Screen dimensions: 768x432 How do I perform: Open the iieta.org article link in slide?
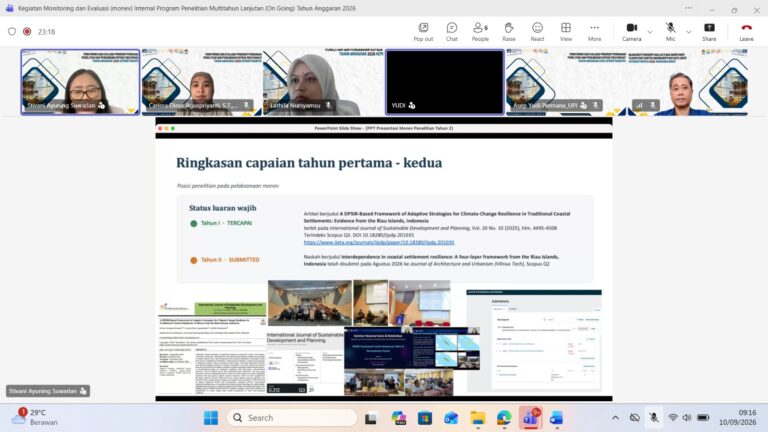(379, 242)
